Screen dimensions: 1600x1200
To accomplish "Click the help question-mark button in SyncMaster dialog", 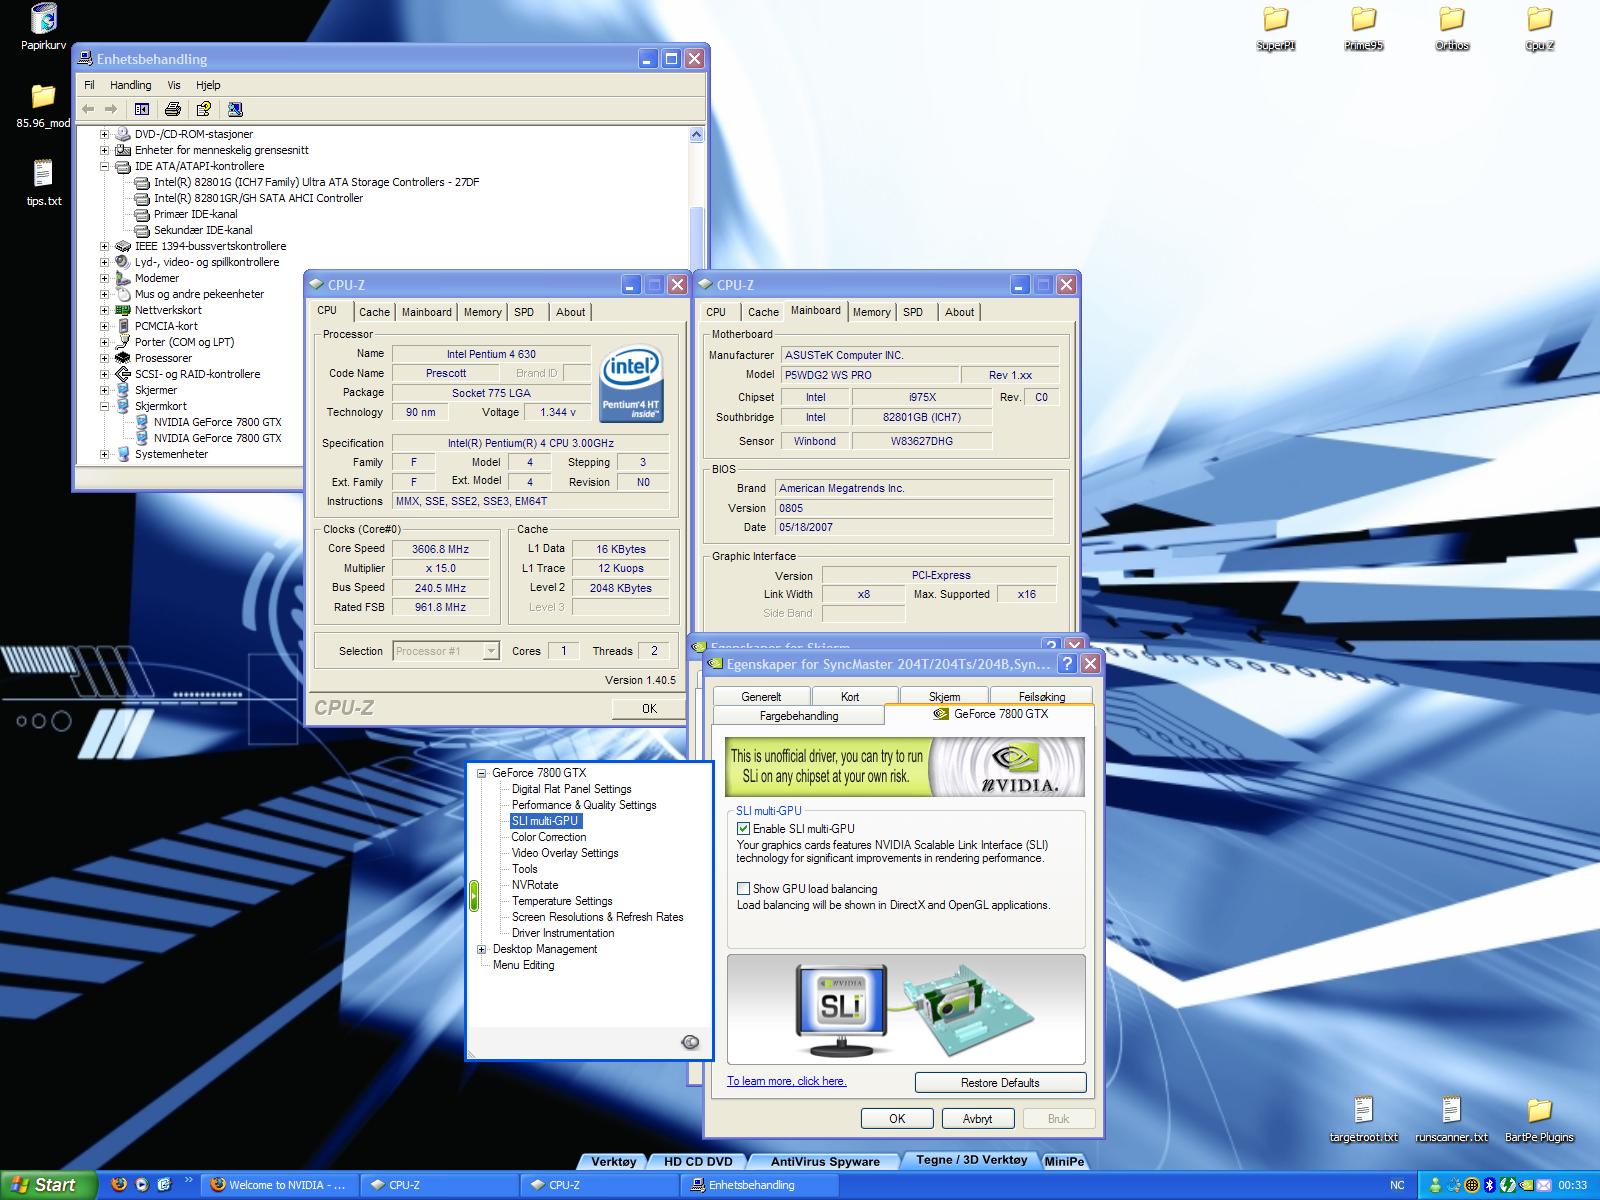I will pos(1068,663).
